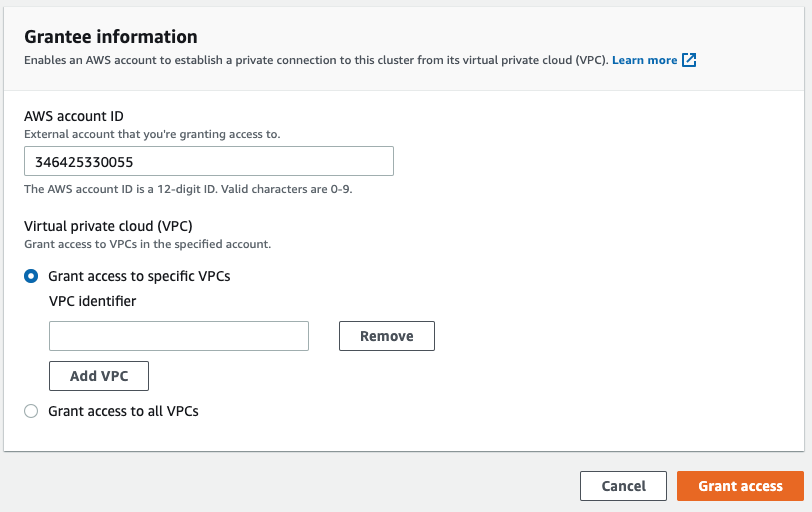Open the Learn more link

tap(644, 60)
